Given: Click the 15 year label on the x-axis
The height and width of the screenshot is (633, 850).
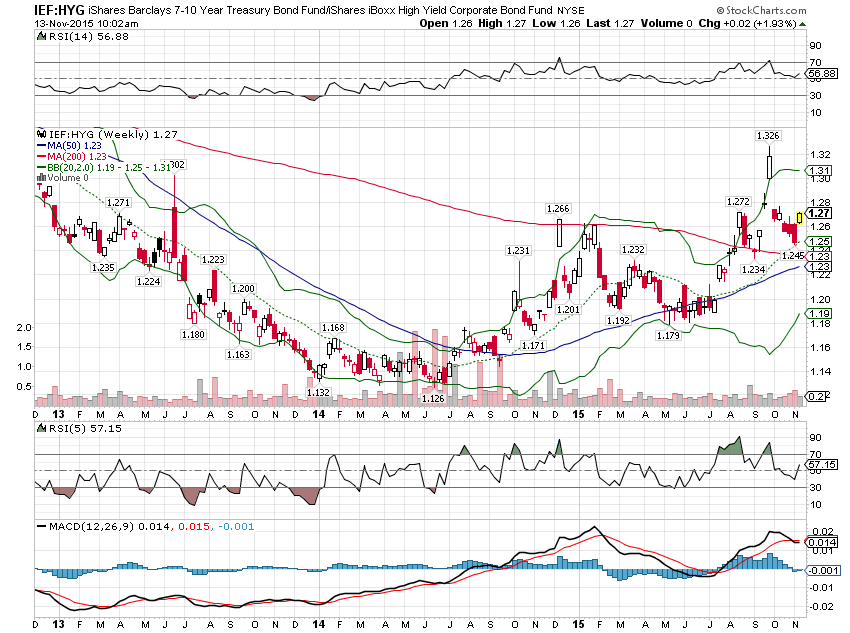Looking at the screenshot, I should (x=577, y=413).
